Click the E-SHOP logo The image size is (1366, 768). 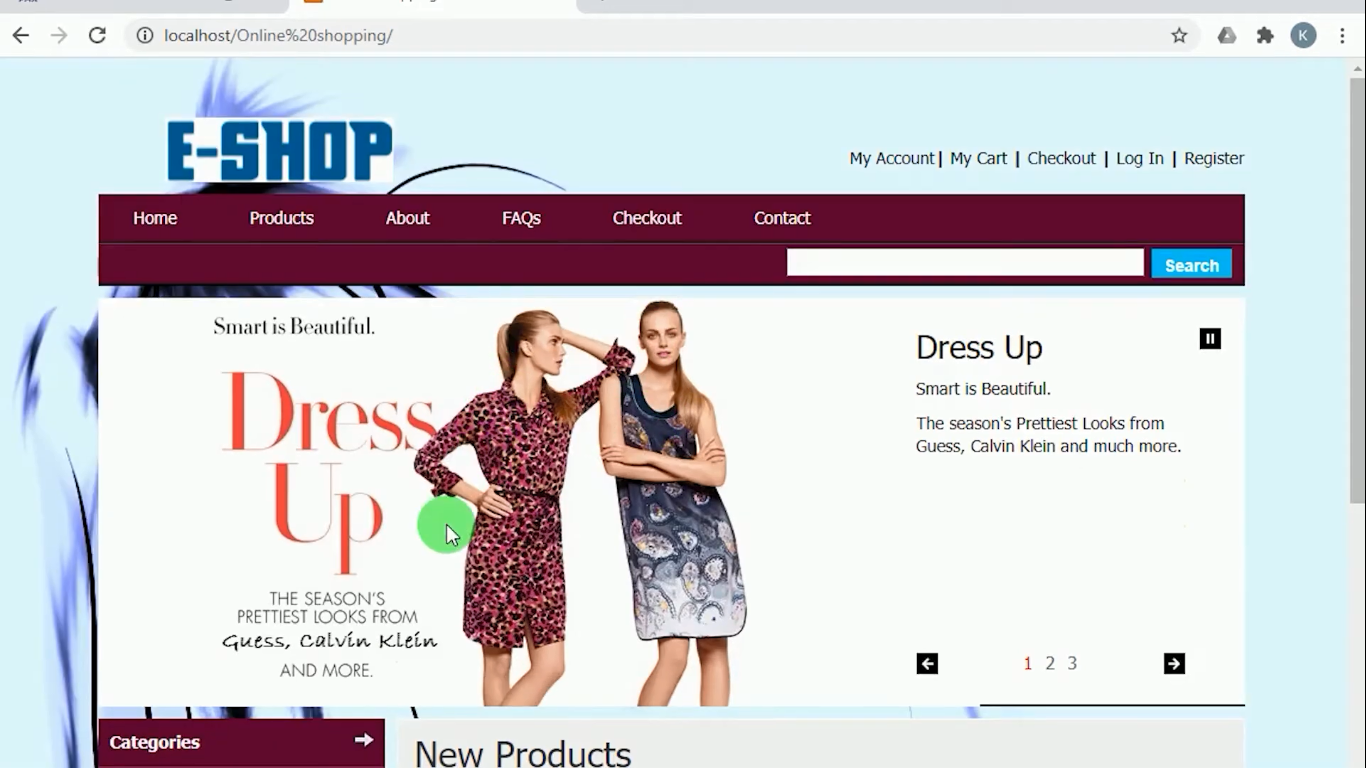(x=280, y=151)
